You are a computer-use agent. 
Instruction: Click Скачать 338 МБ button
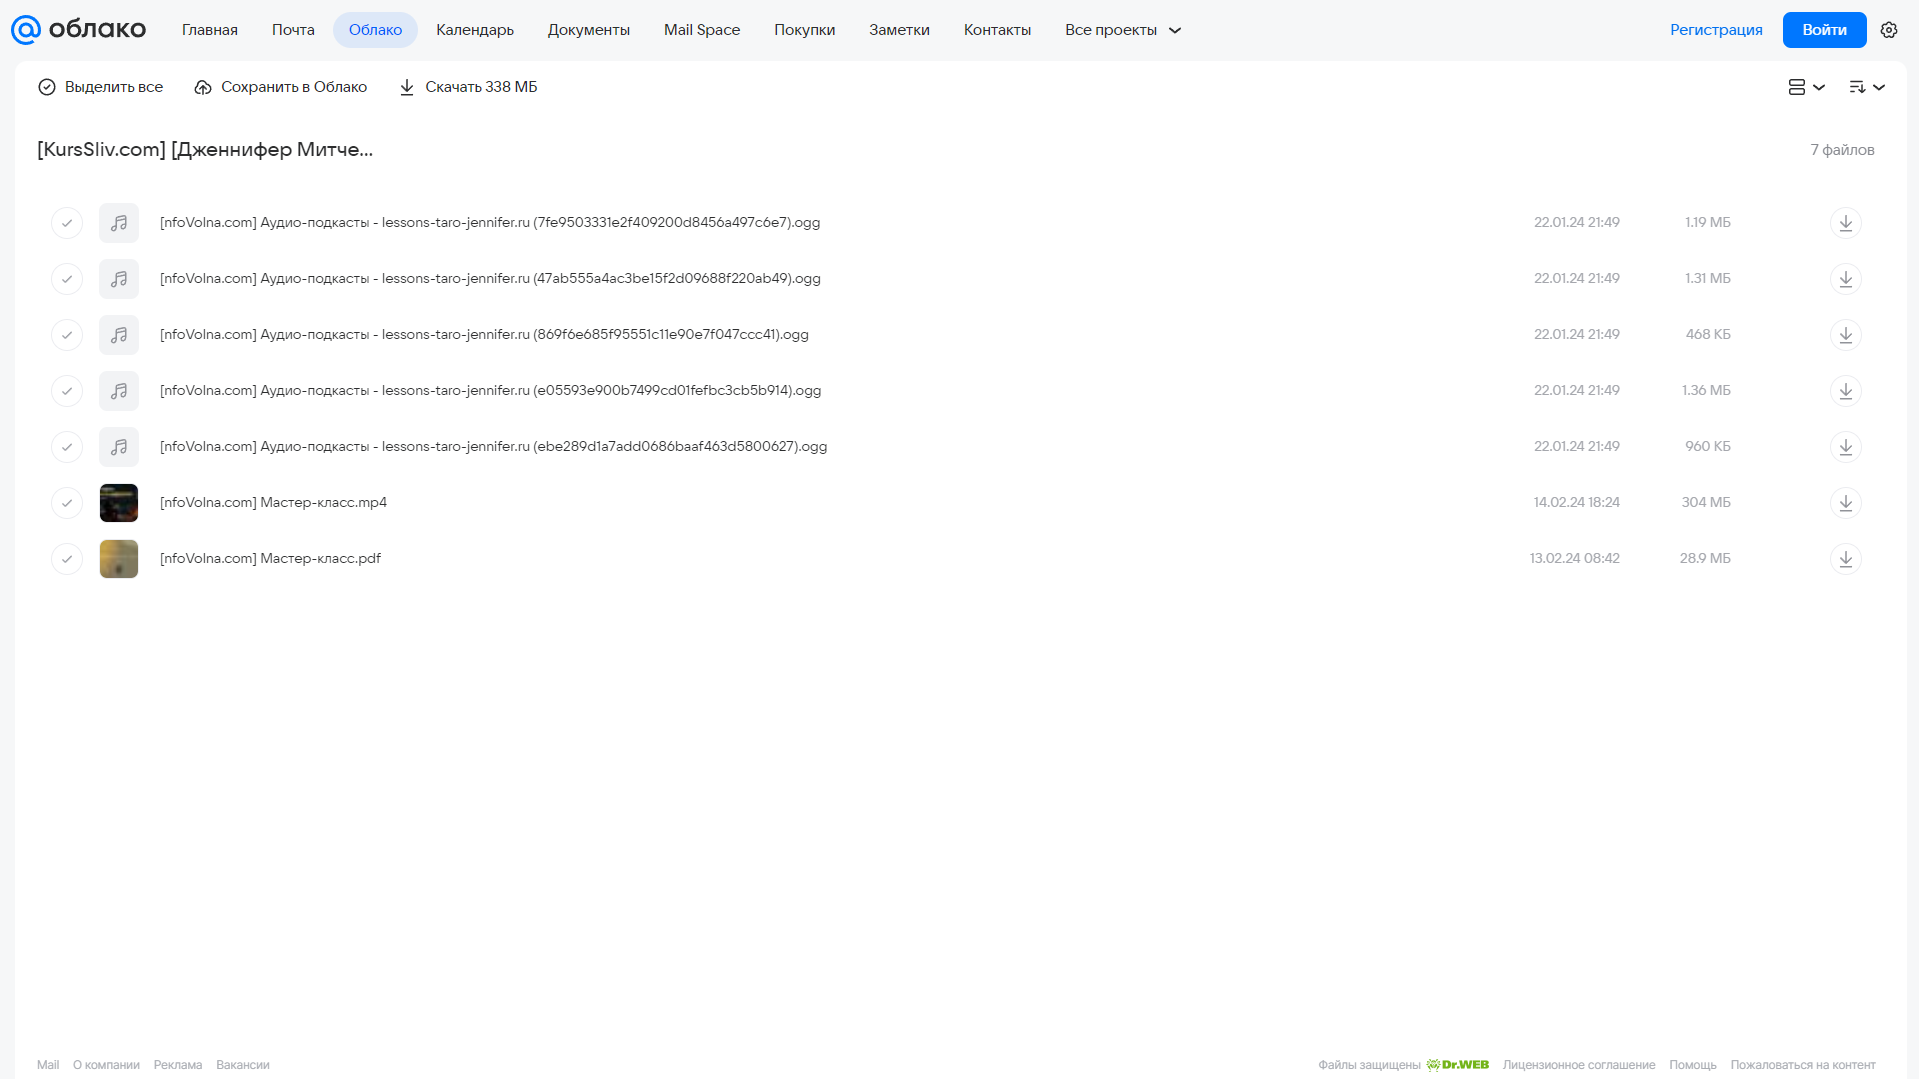pyautogui.click(x=468, y=87)
